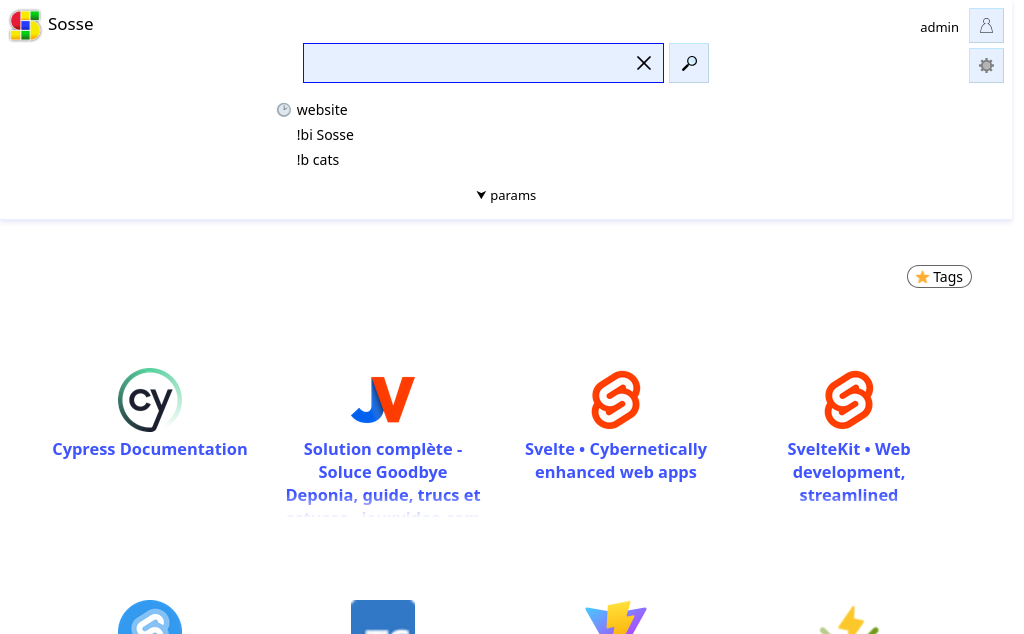Expand the params section
The width and height of the screenshot is (1024, 634).
coord(506,195)
